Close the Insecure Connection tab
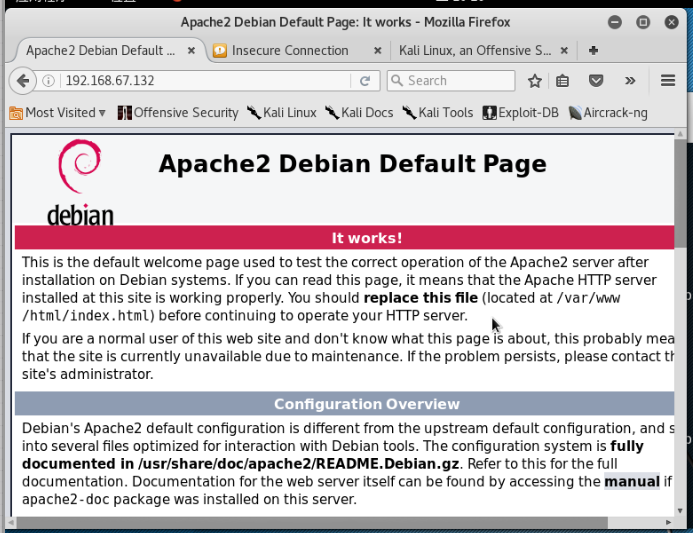The width and height of the screenshot is (693, 533). coord(377,50)
